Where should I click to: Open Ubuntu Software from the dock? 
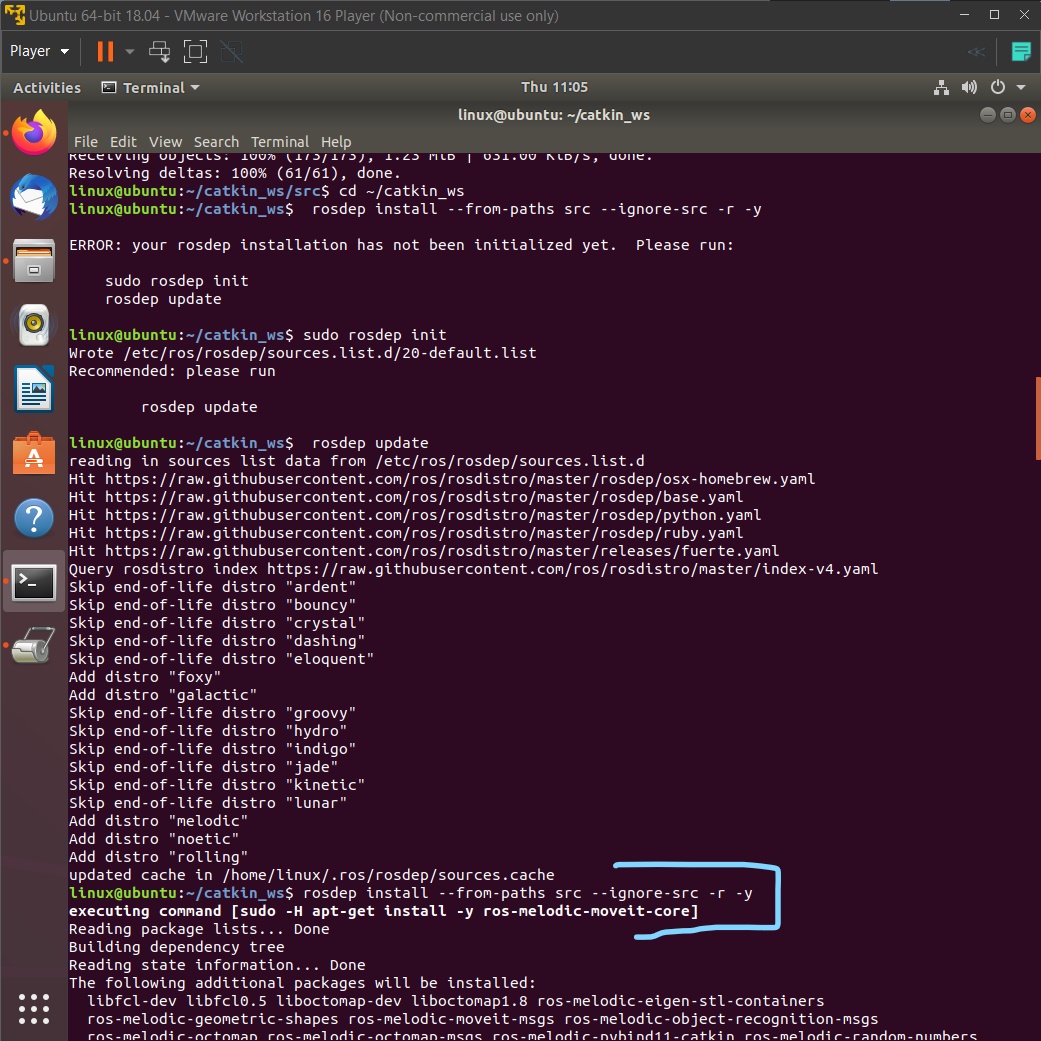(33, 454)
